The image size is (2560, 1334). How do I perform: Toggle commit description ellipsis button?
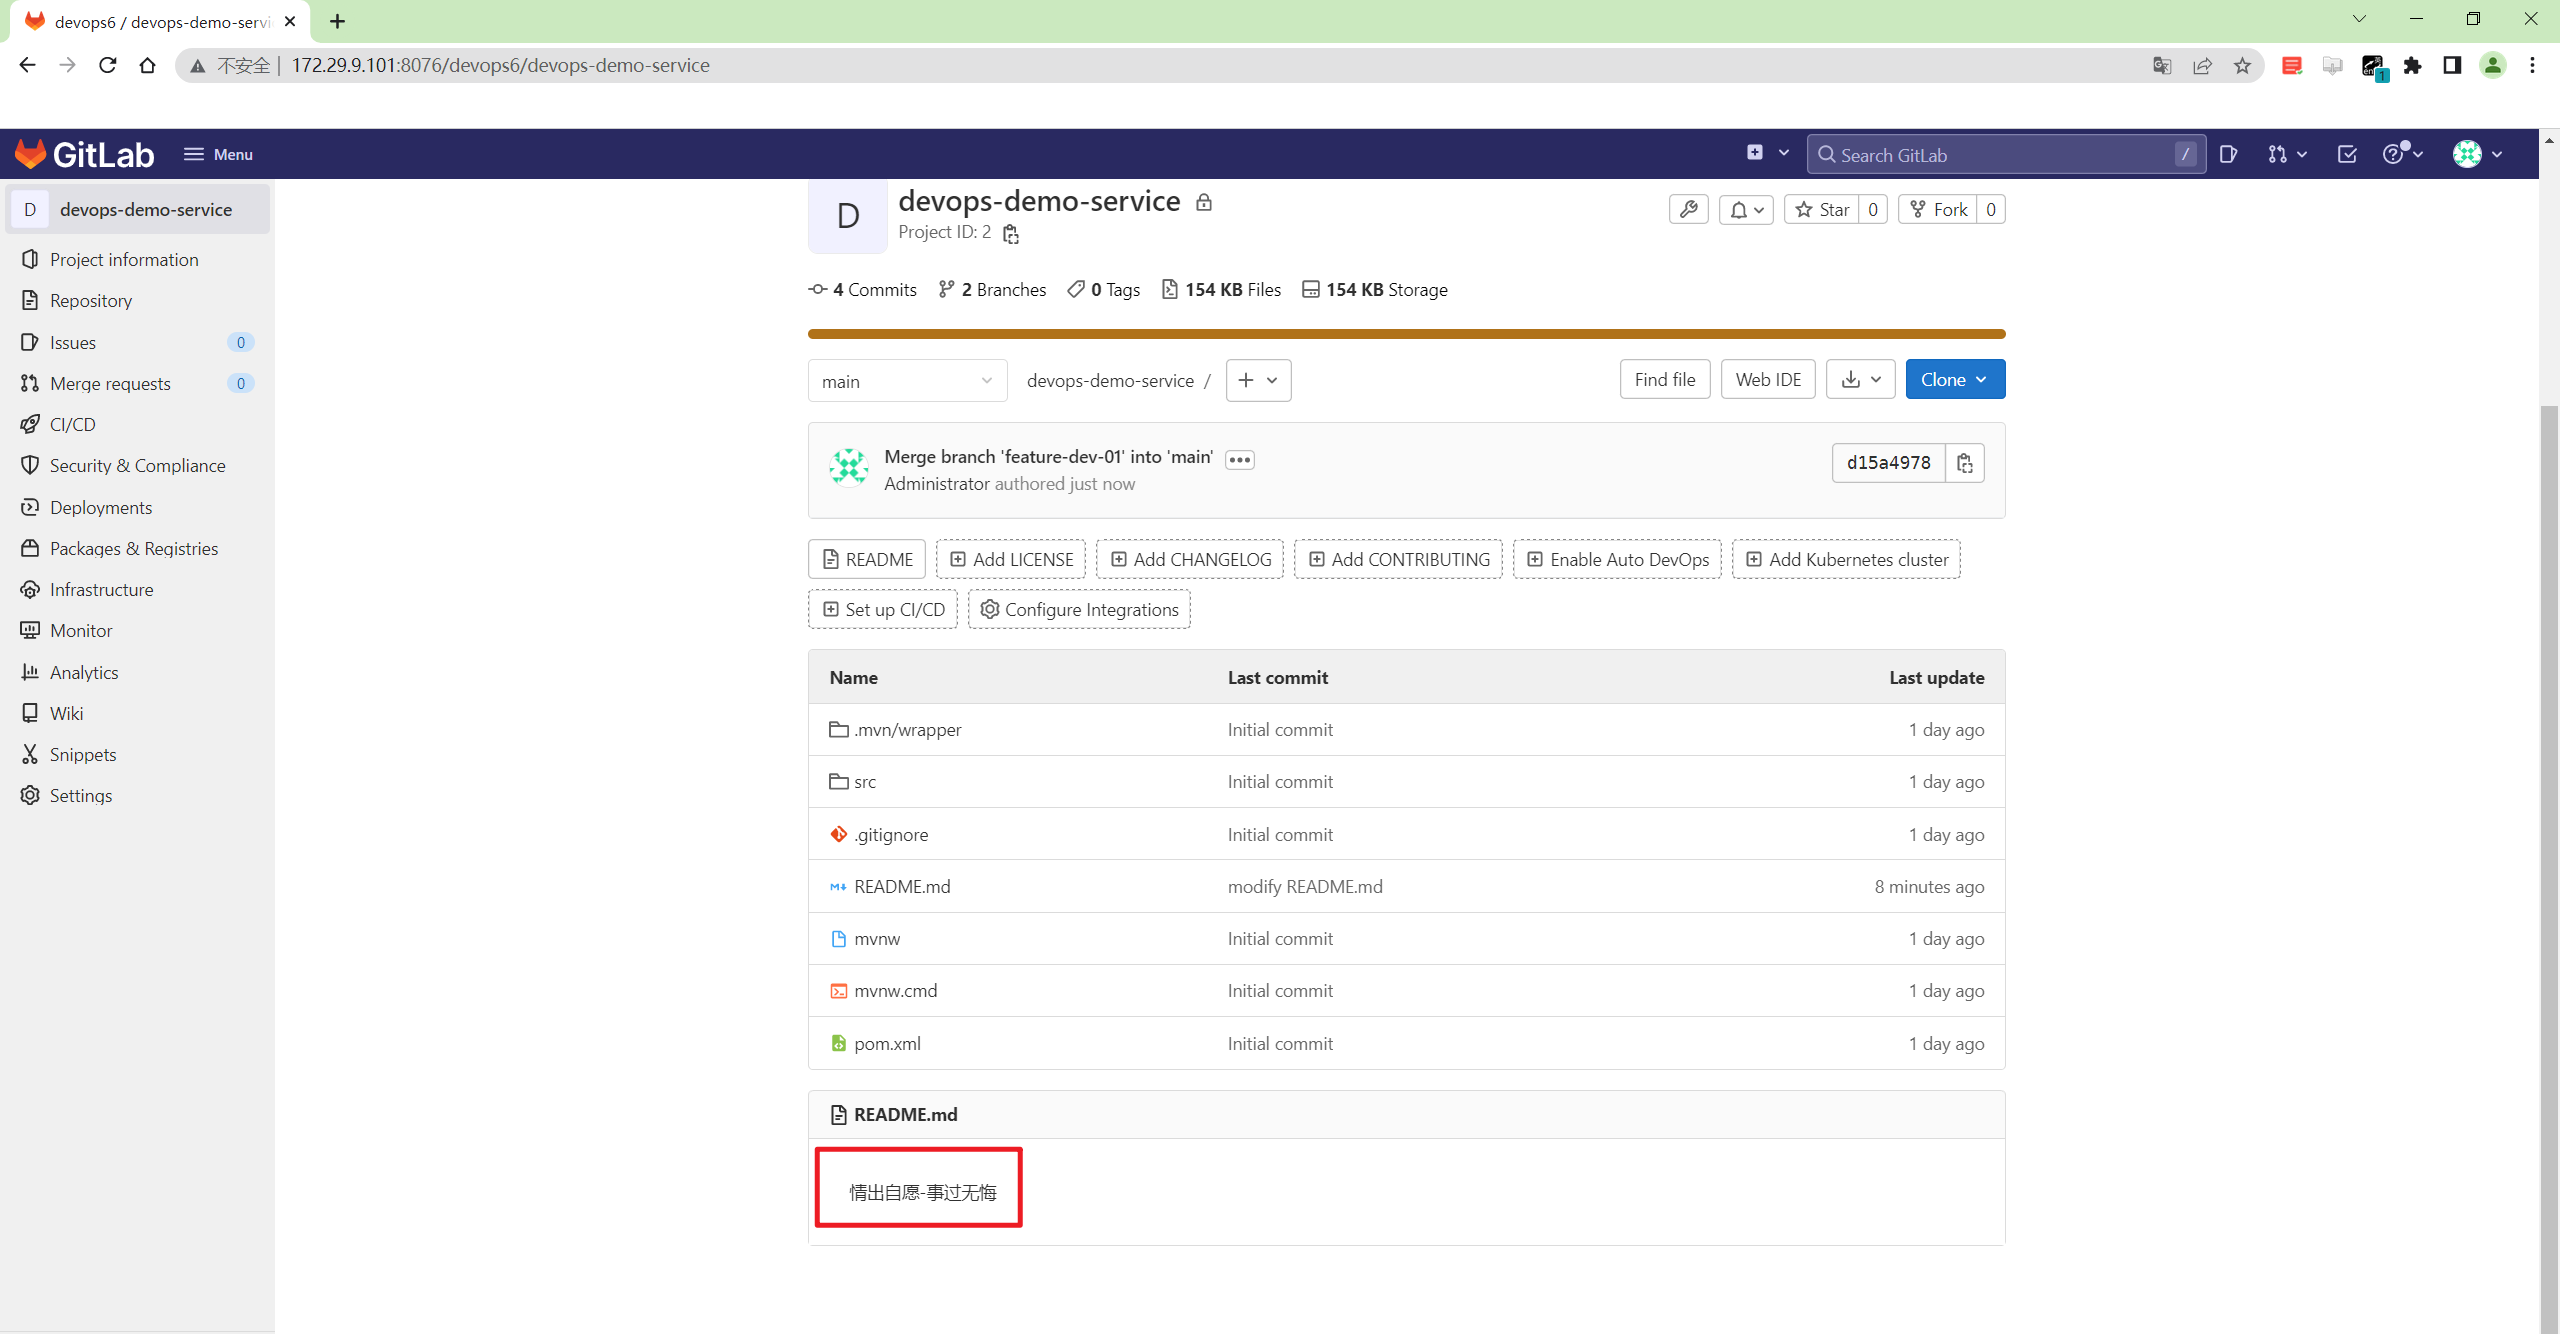point(1239,460)
